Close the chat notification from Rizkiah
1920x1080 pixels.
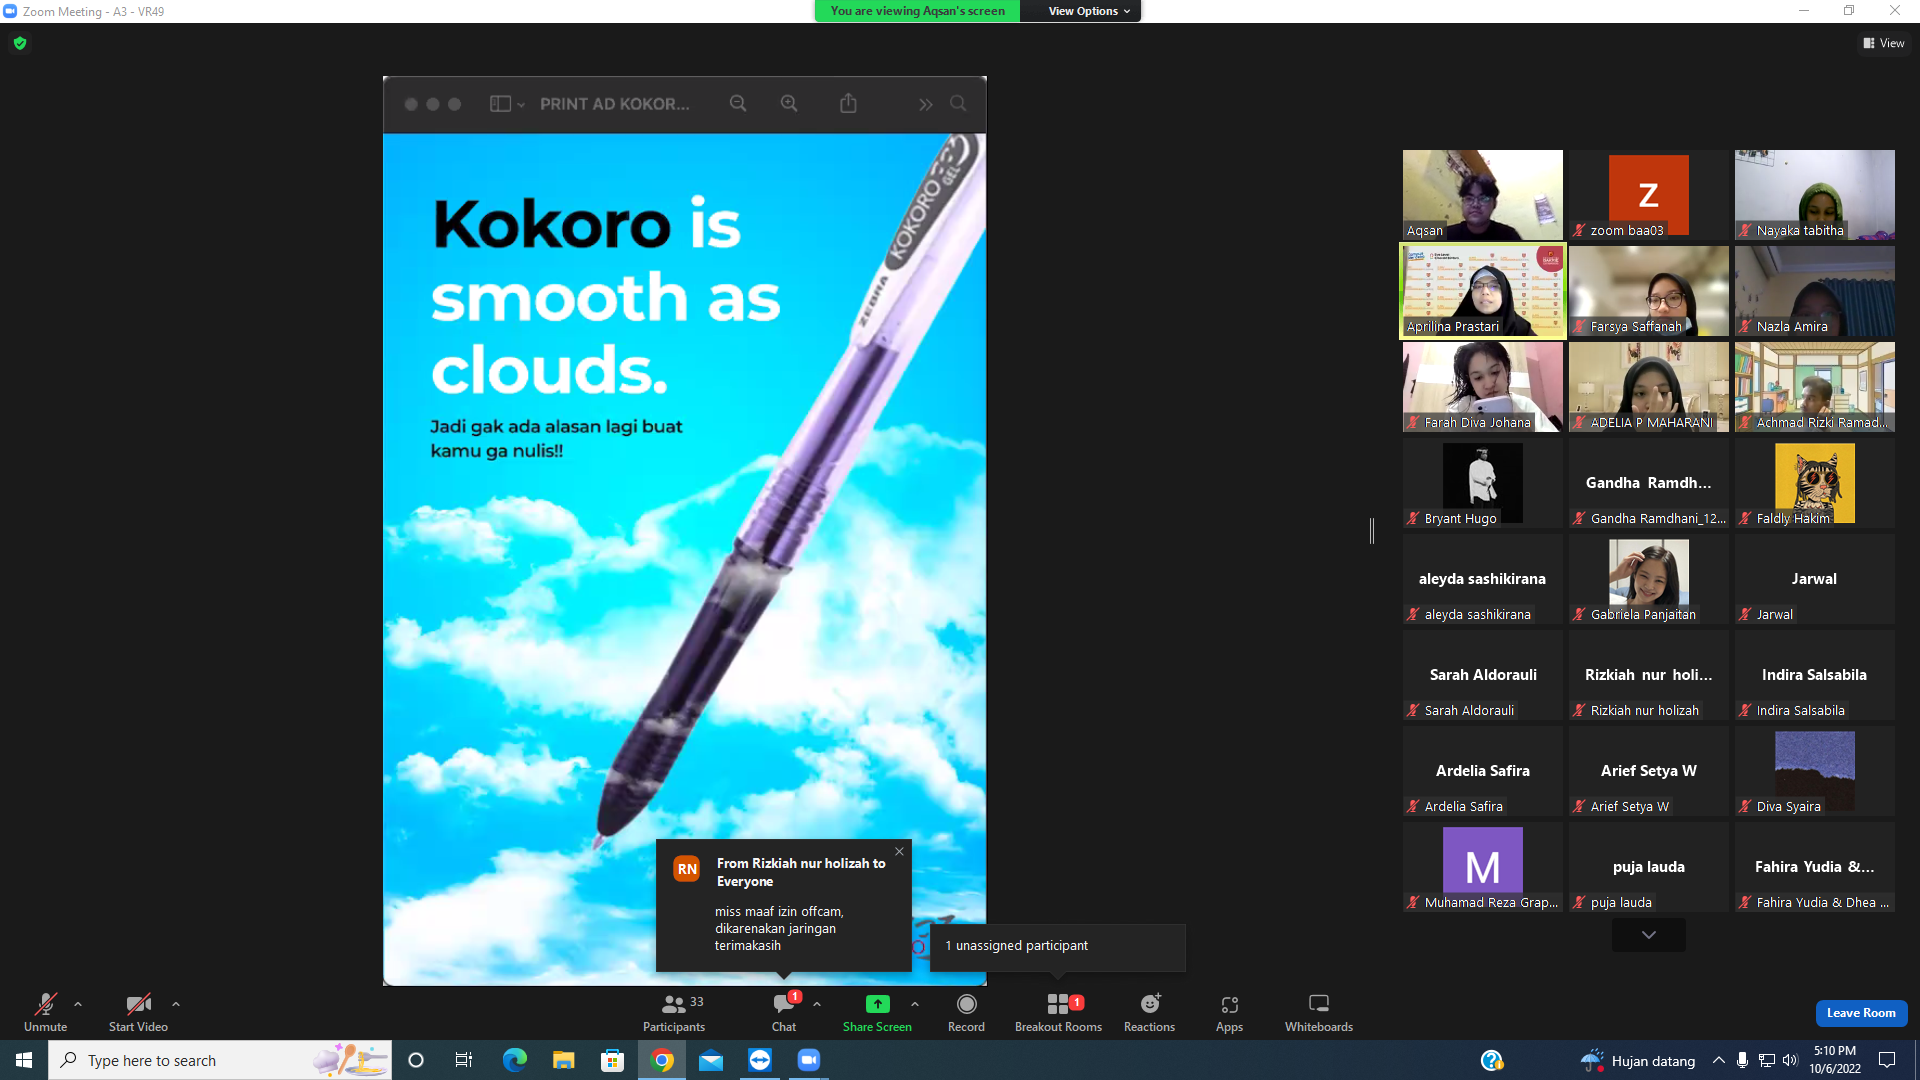tap(899, 852)
